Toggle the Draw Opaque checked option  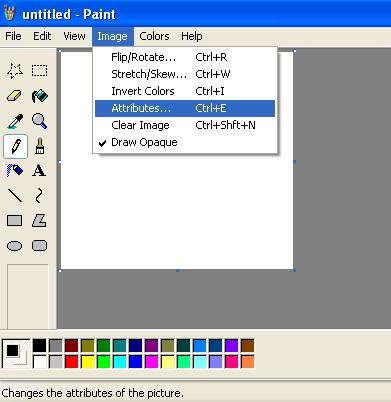tap(185, 142)
